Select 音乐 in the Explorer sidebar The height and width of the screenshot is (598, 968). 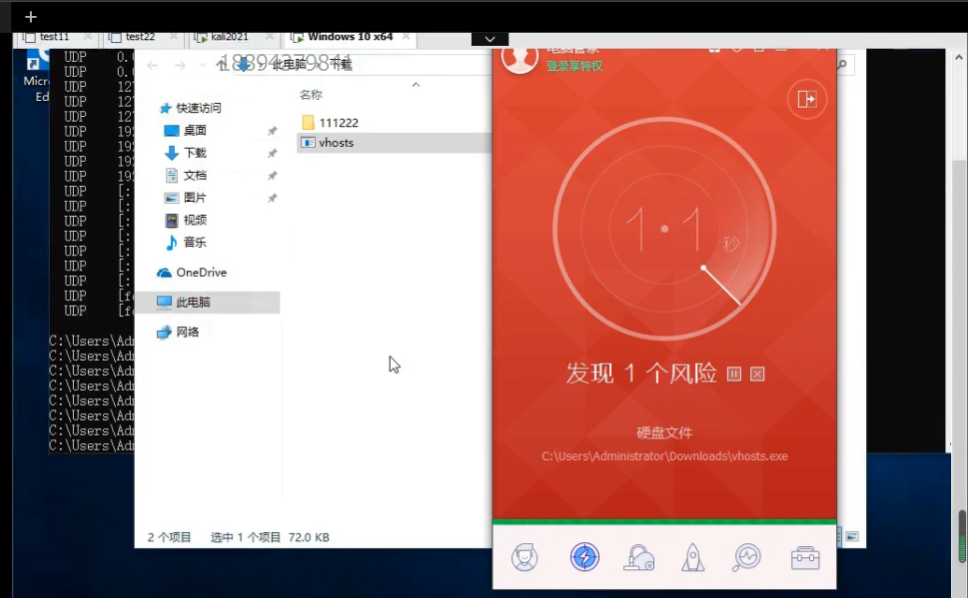point(186,243)
